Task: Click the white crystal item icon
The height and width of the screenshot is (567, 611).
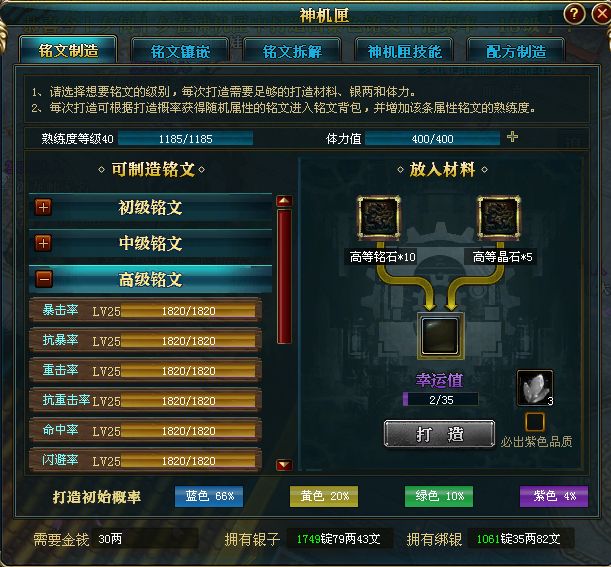Action: tap(535, 388)
